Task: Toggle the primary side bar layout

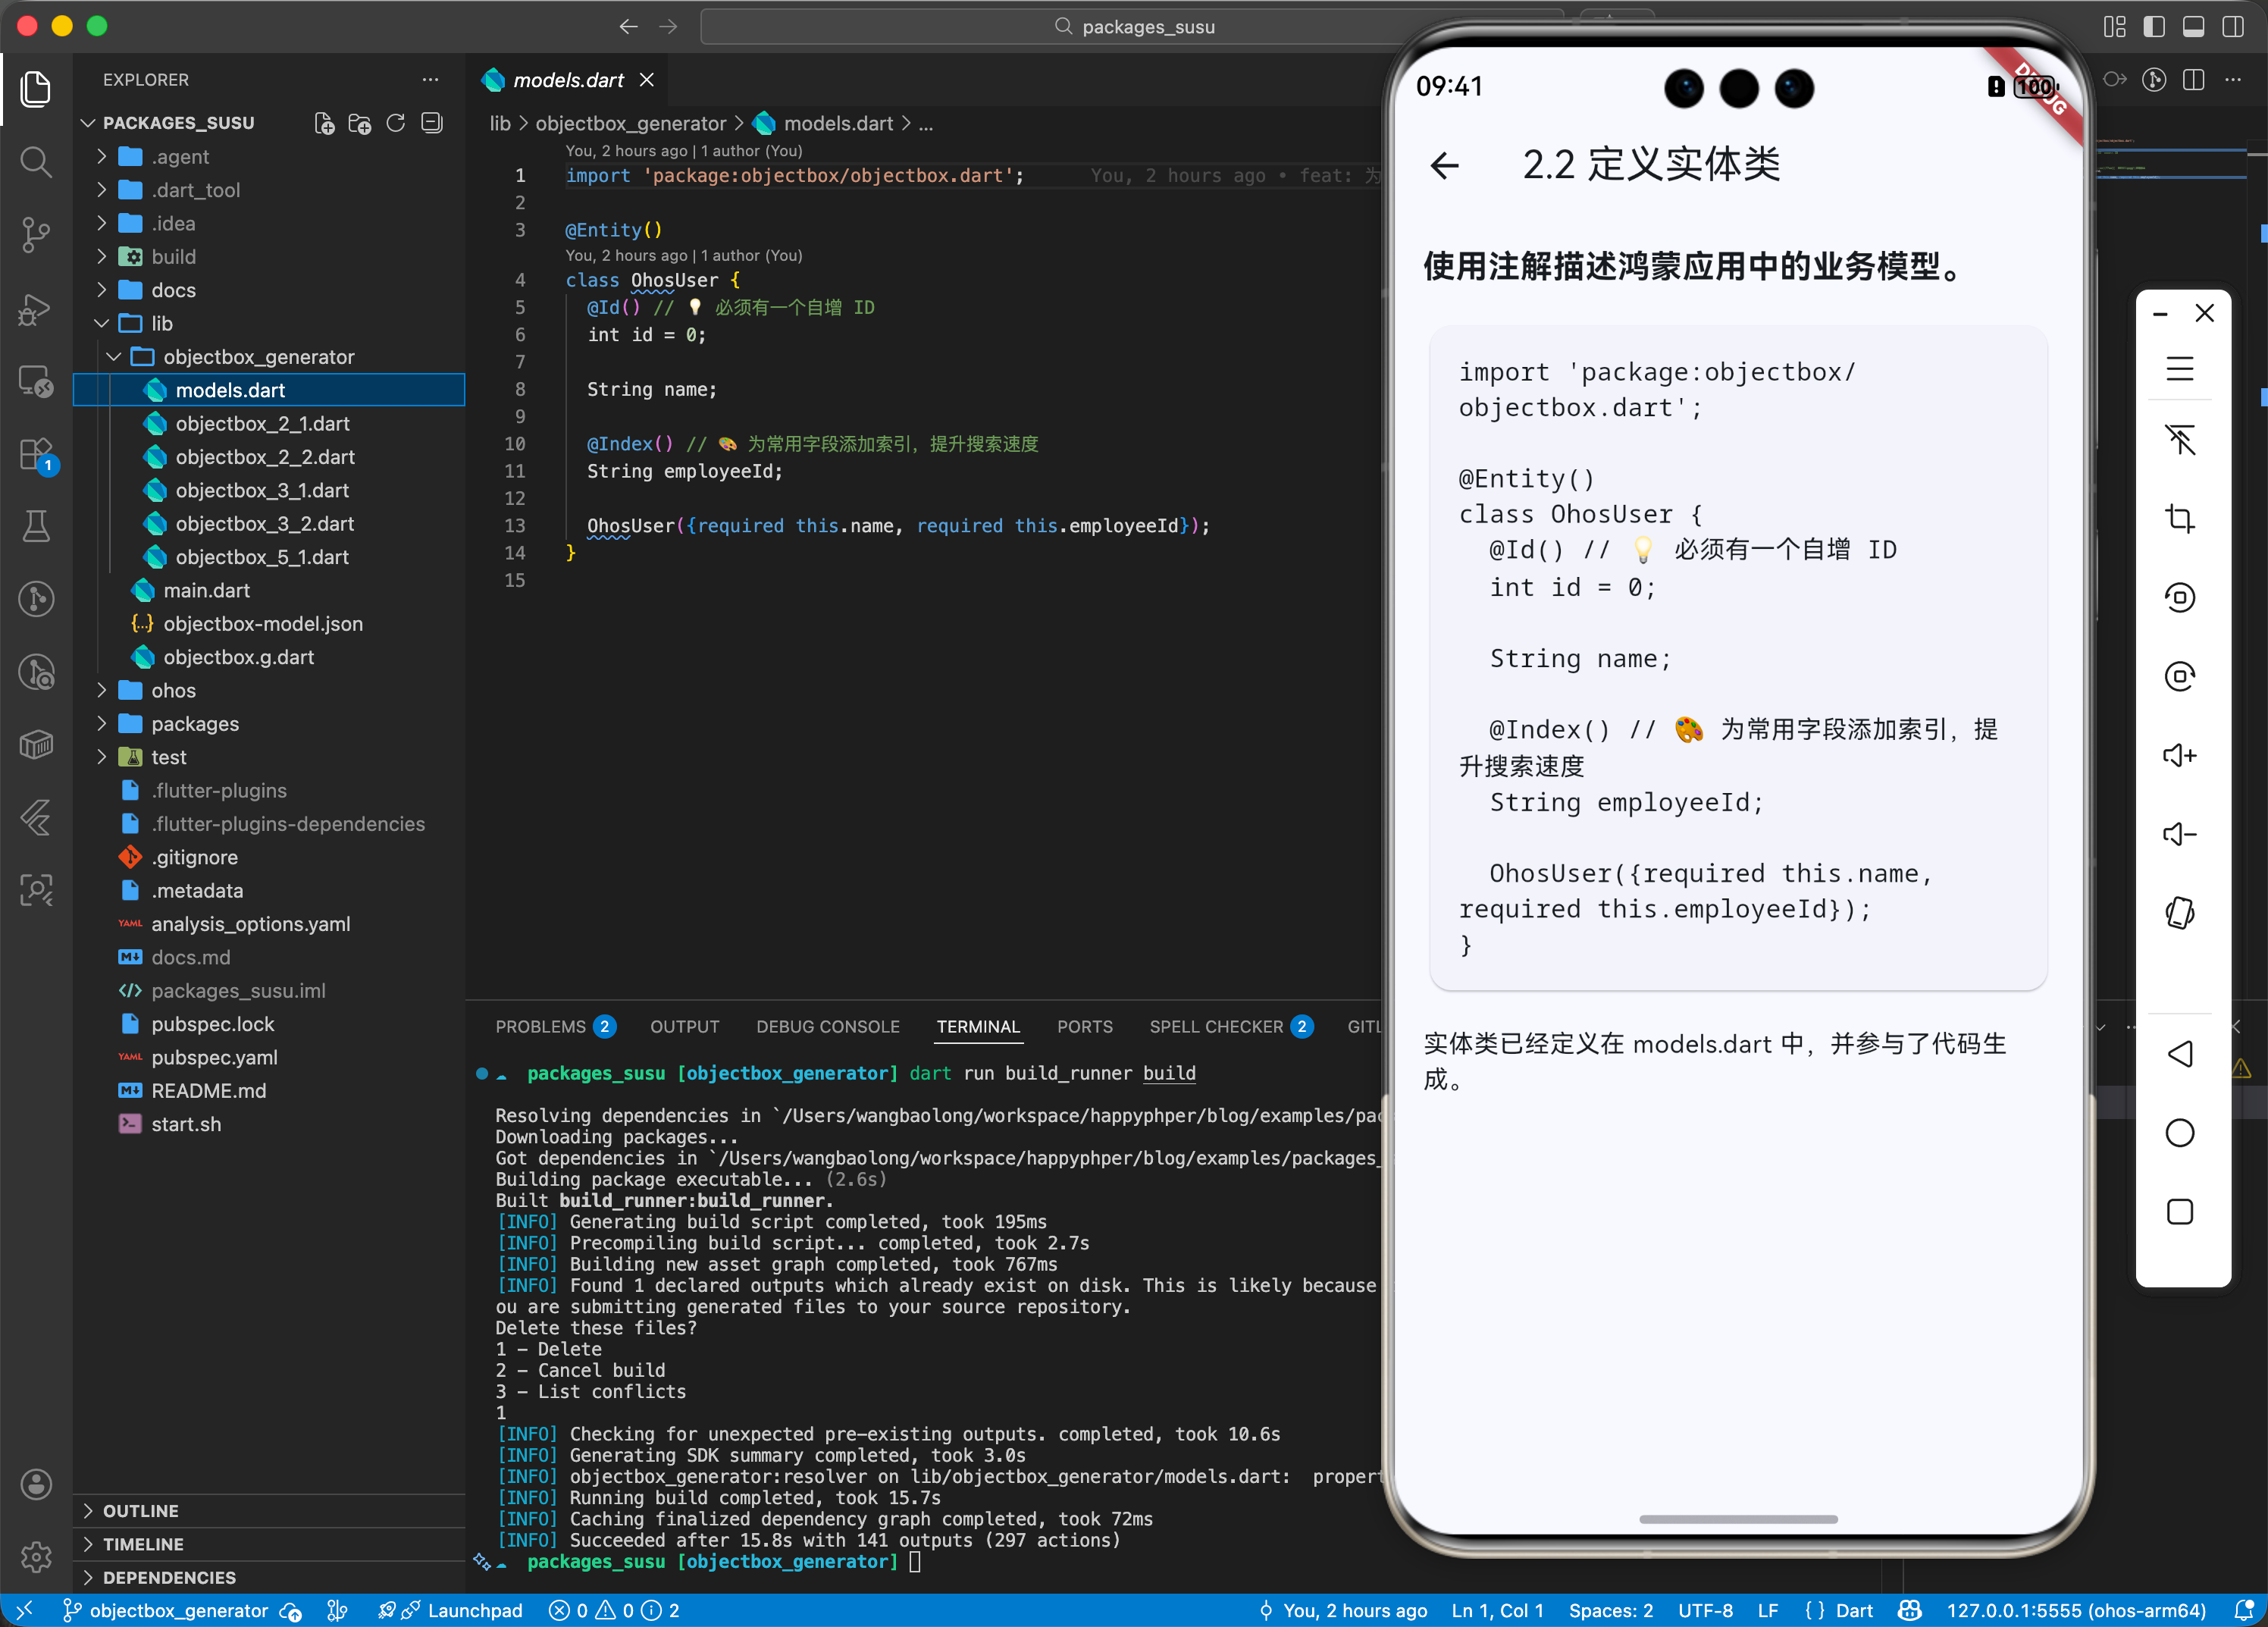Action: pos(2154,27)
